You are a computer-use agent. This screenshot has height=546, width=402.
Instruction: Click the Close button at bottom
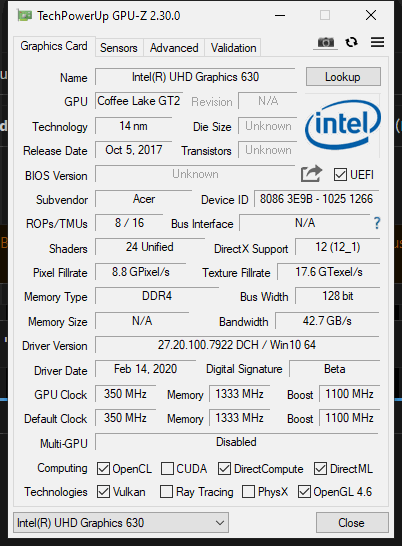[x=352, y=523]
